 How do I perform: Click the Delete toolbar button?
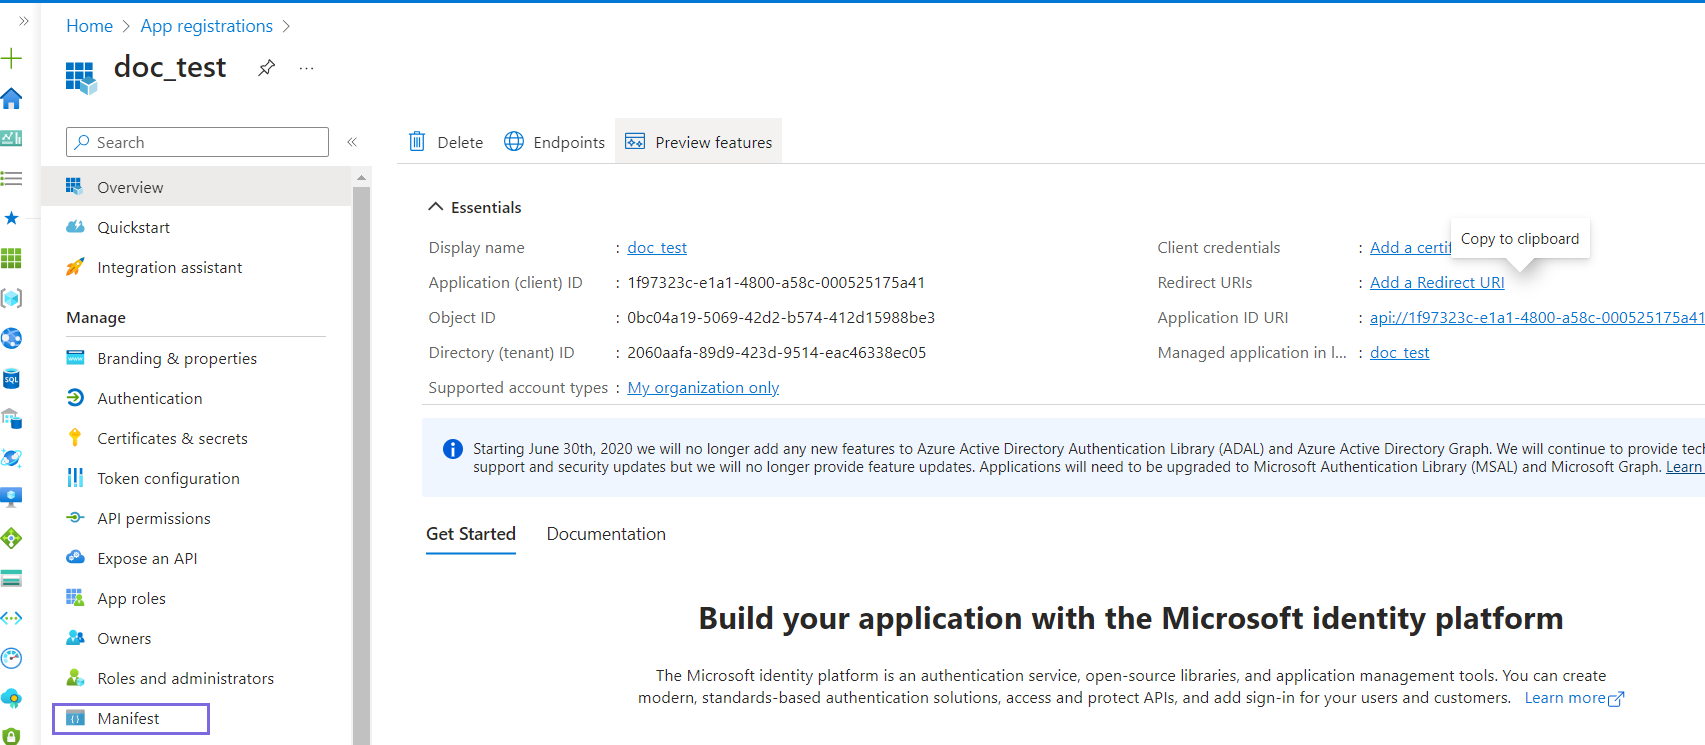click(446, 142)
